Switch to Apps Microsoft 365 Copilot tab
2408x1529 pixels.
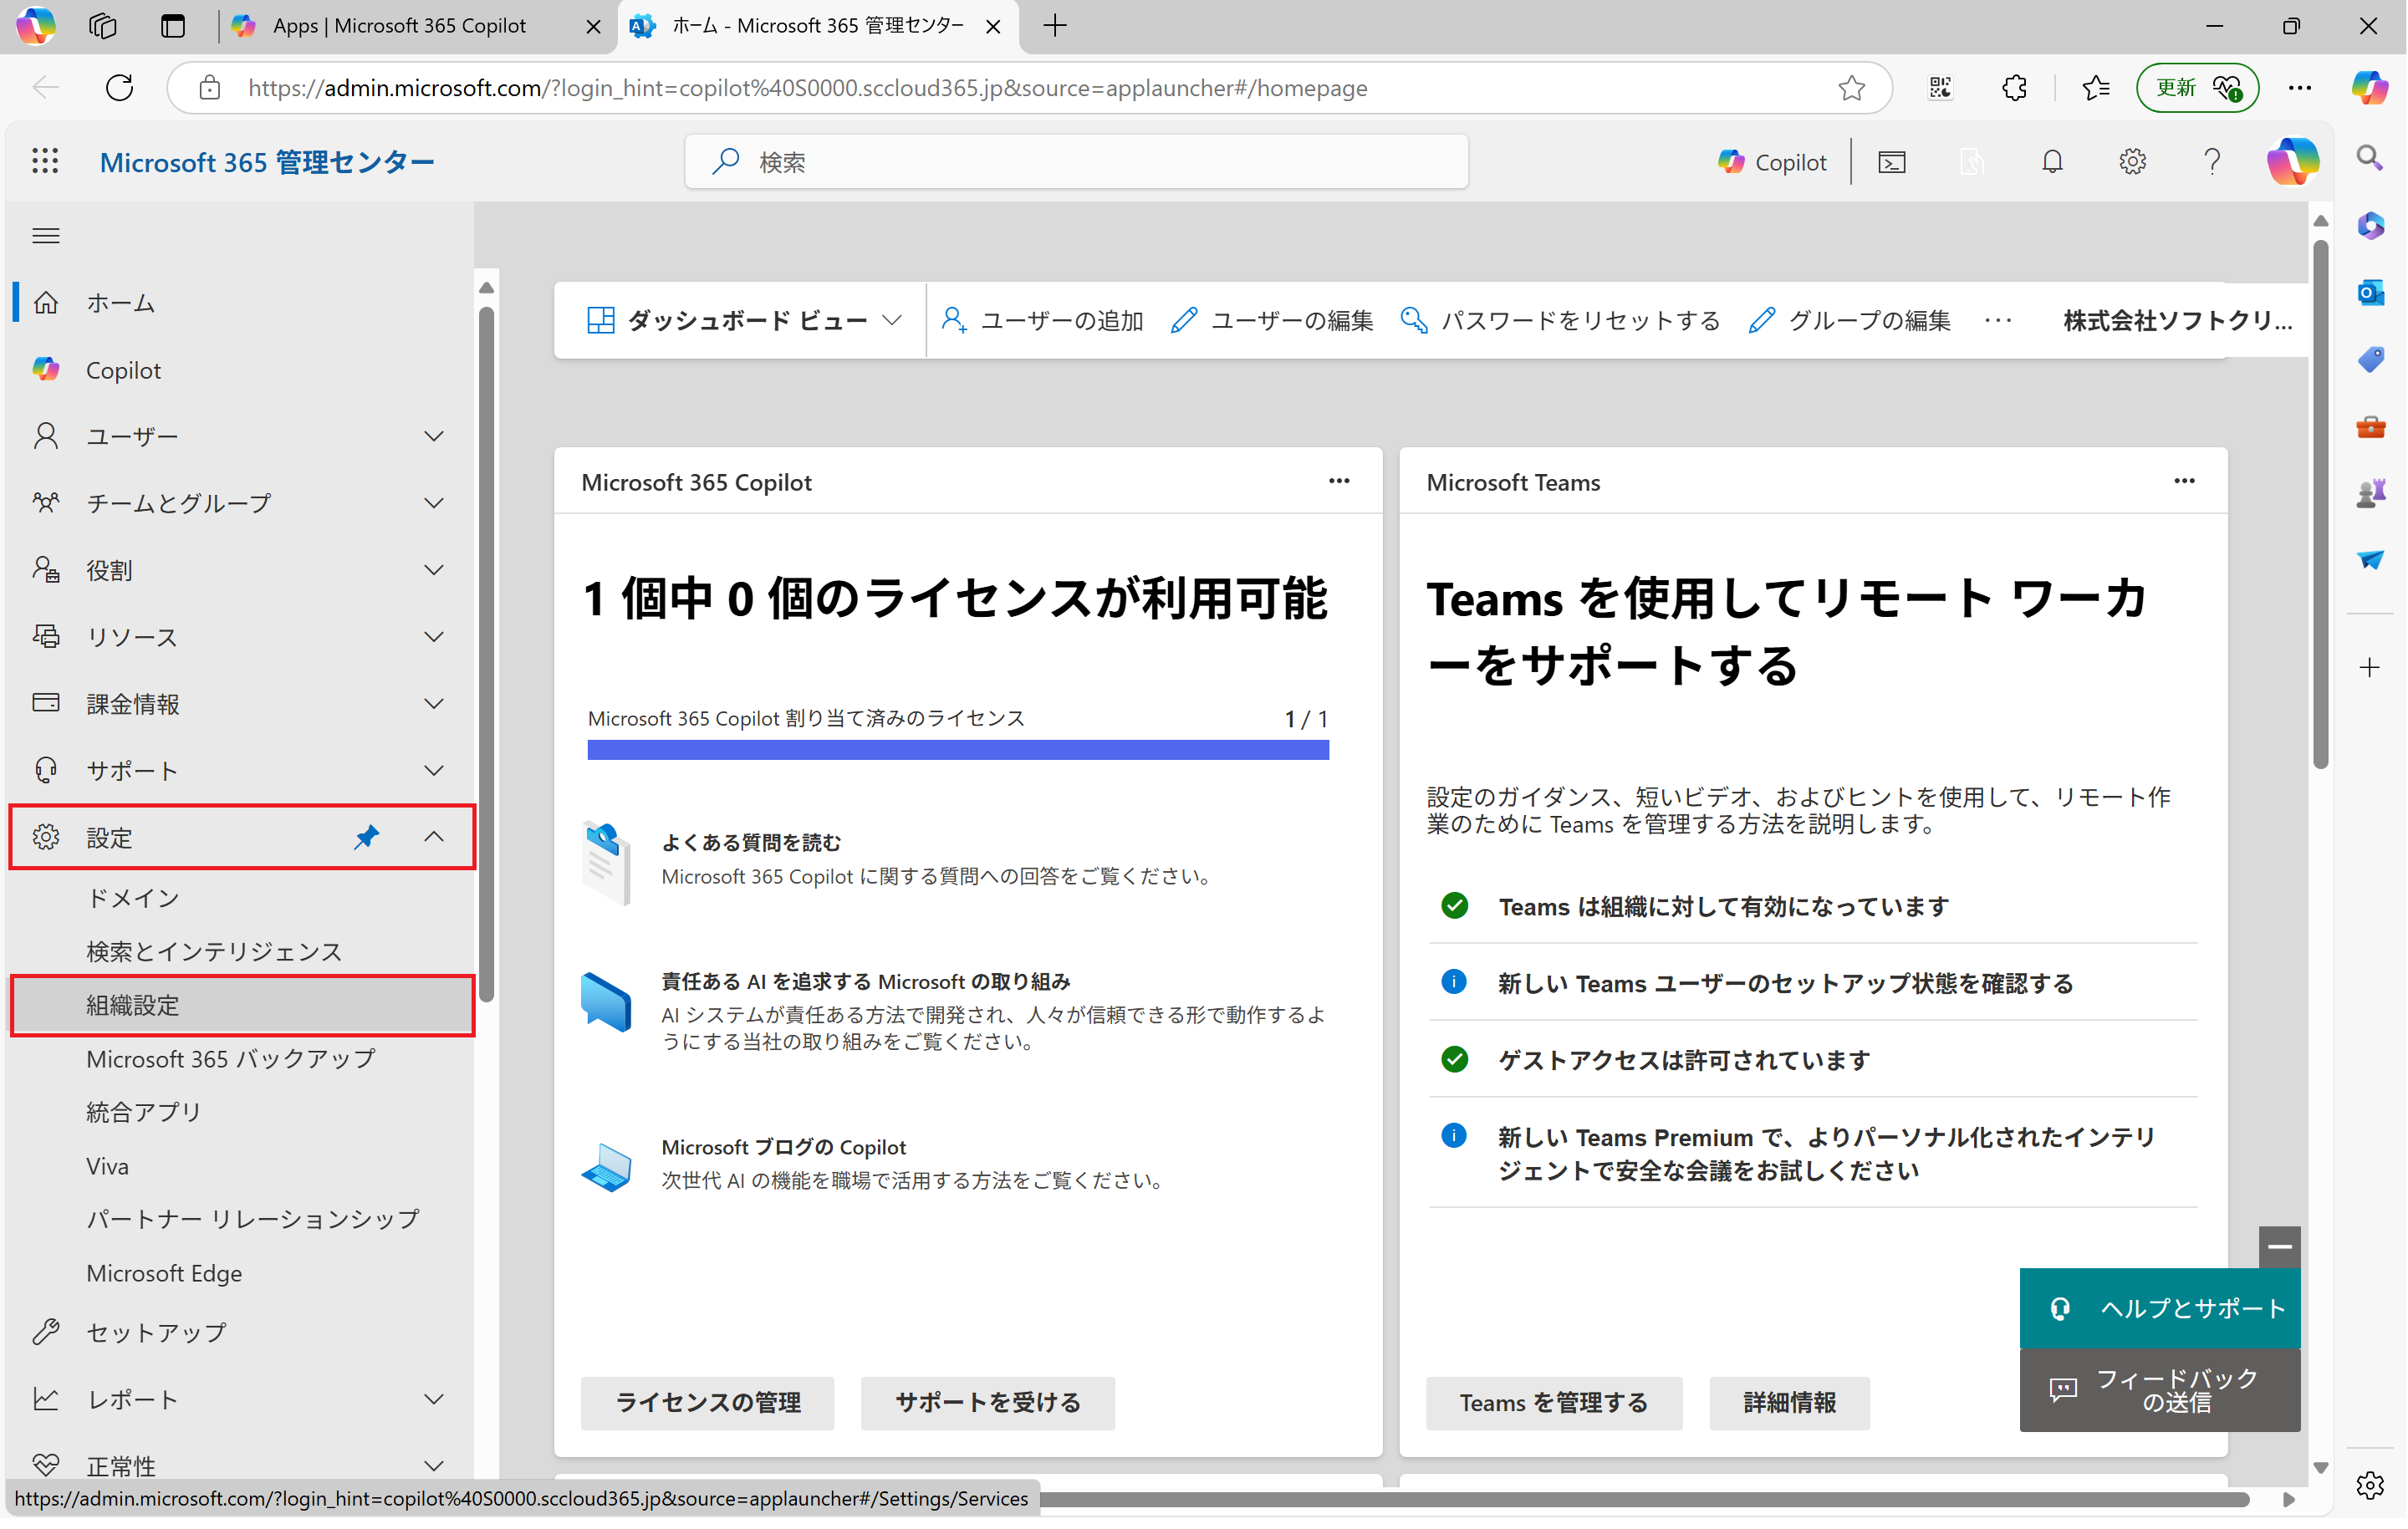pyautogui.click(x=400, y=26)
